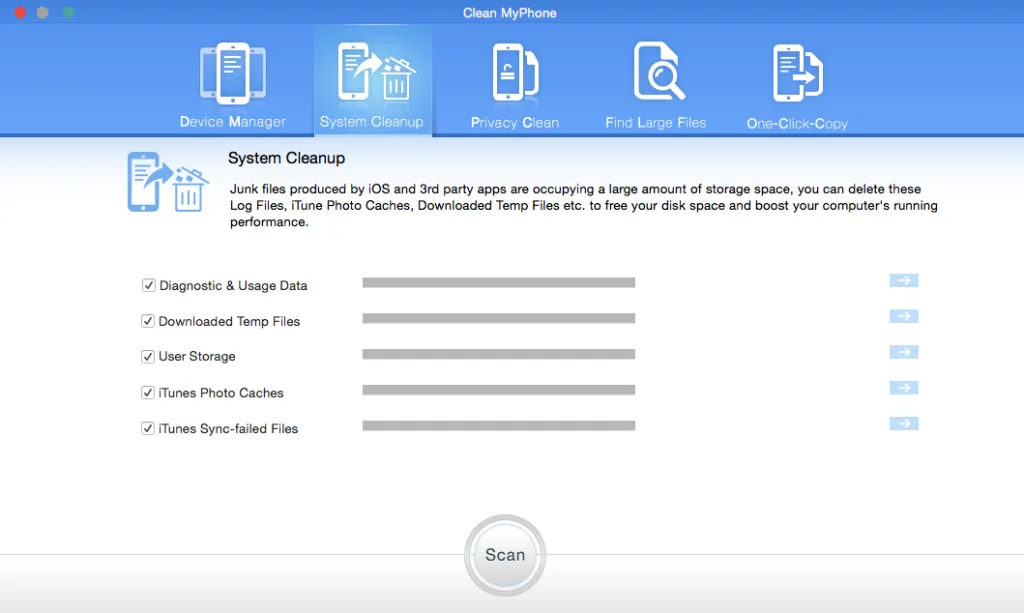This screenshot has width=1024, height=613.
Task: Click the iTunes Sync-failed Files label
Action: [x=228, y=429]
